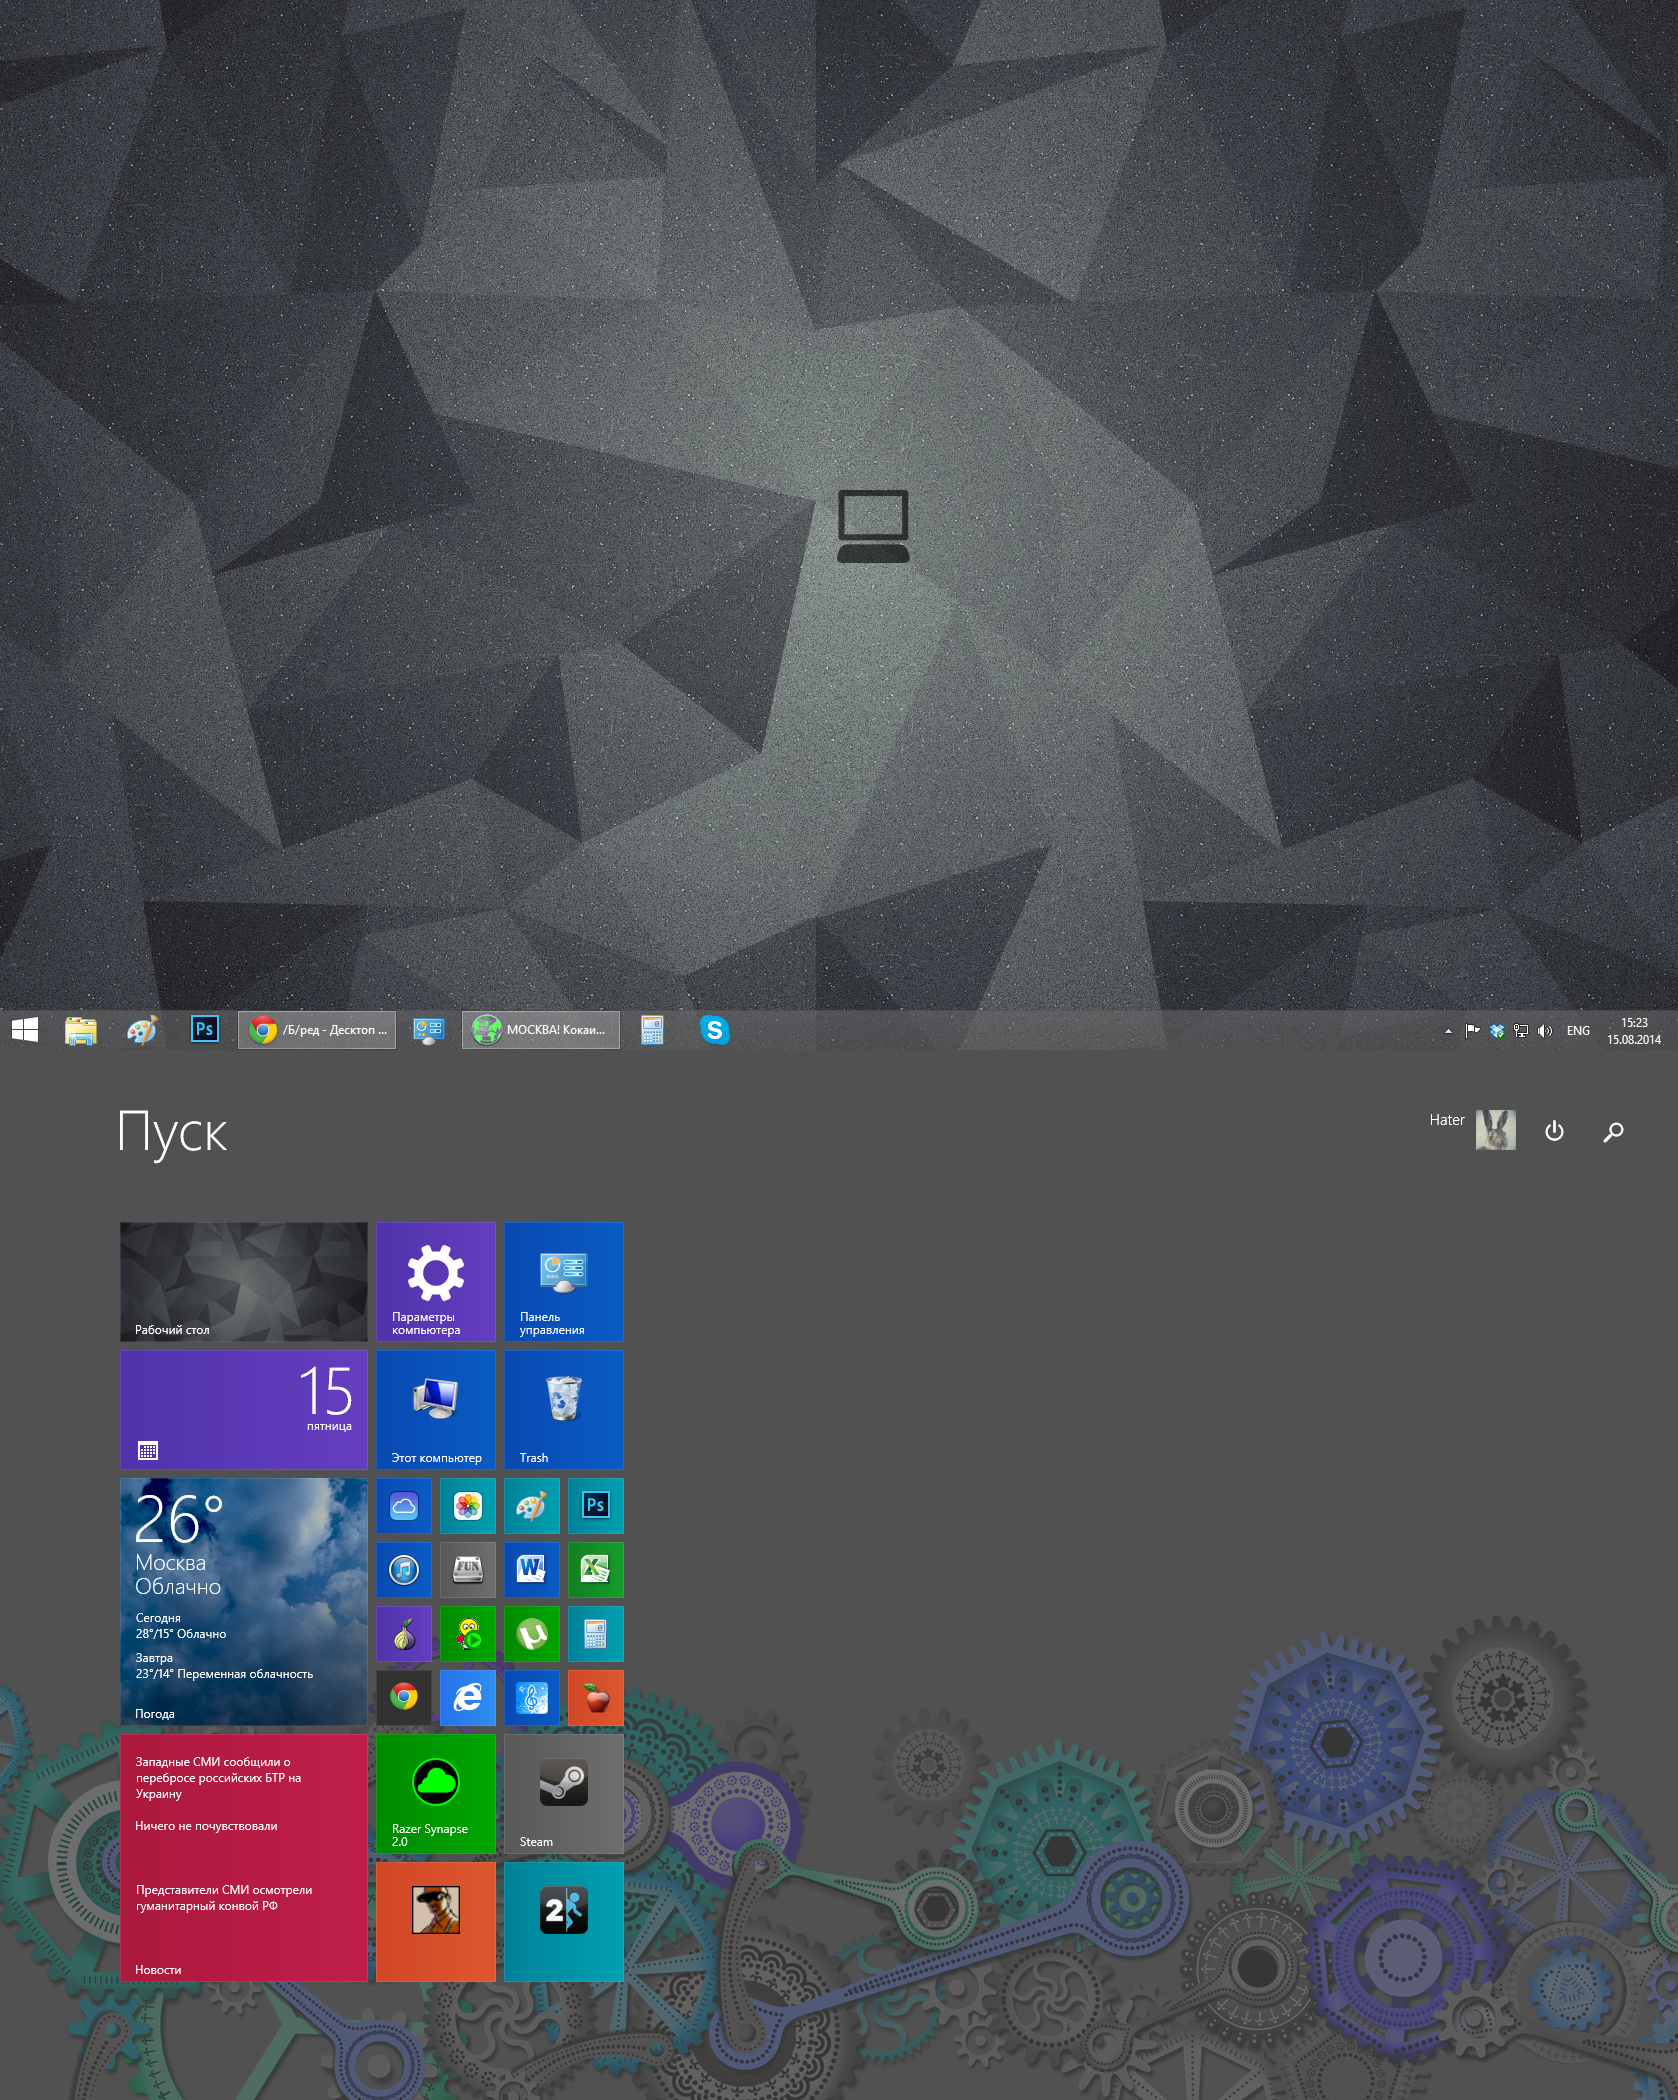Open the «Этот компьютер» tile

(x=436, y=1410)
